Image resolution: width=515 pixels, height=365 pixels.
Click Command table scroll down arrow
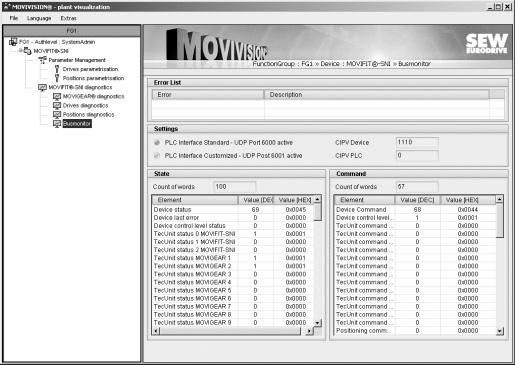500,331
